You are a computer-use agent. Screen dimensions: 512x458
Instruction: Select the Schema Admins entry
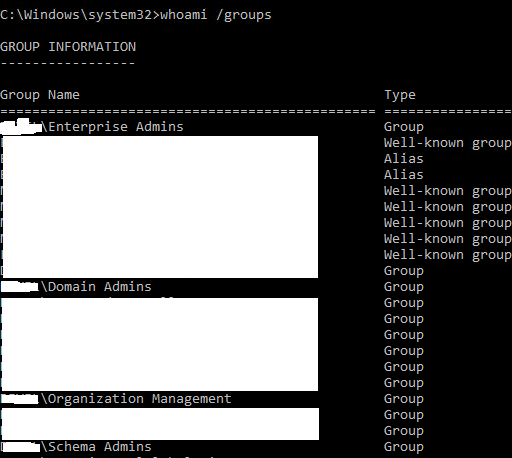100,447
